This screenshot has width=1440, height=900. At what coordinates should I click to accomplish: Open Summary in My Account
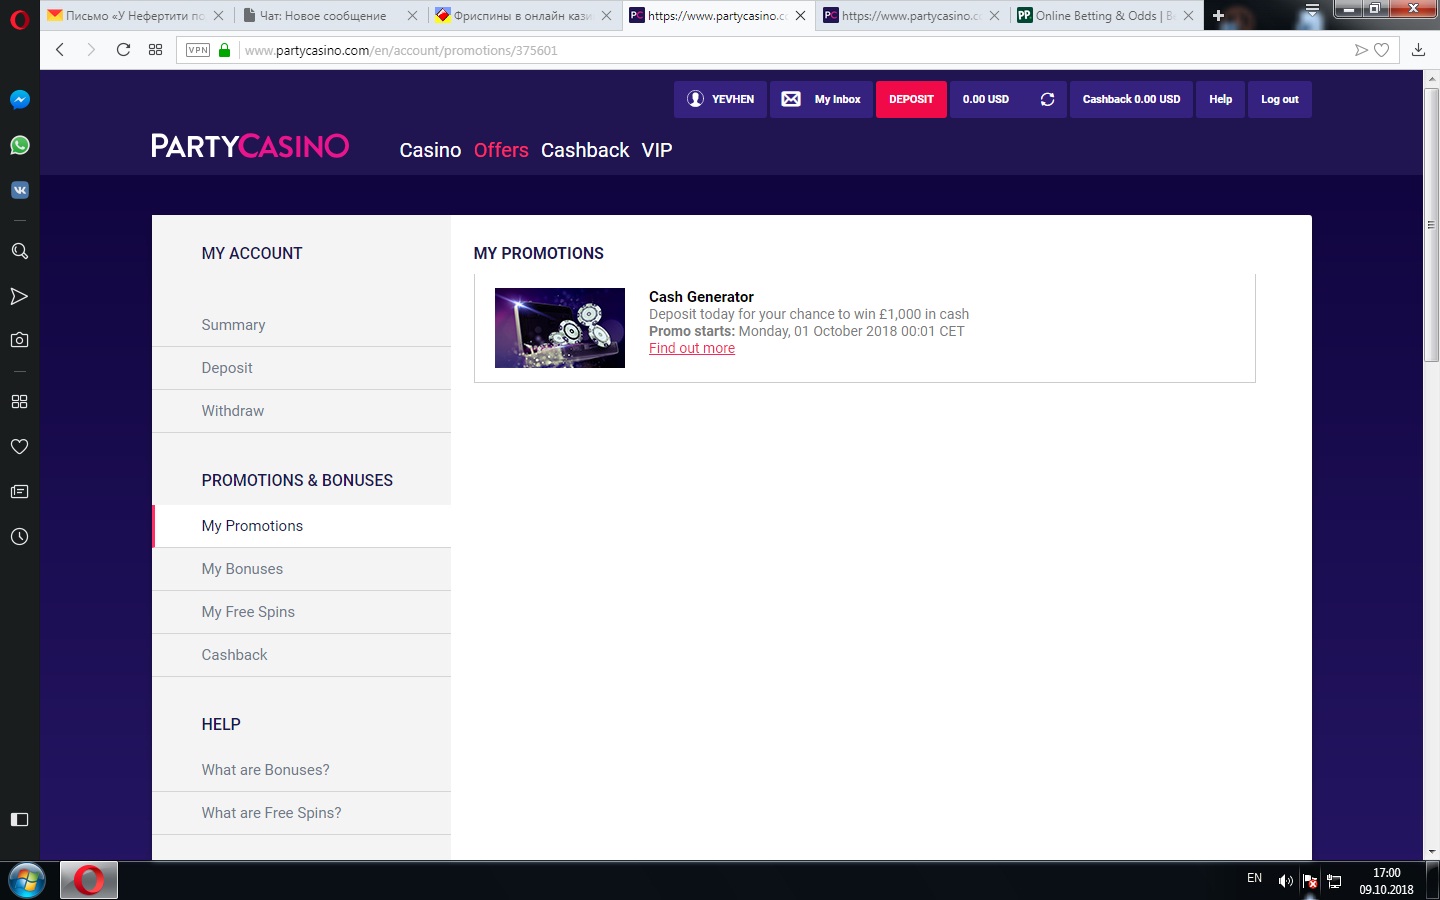[301, 325]
